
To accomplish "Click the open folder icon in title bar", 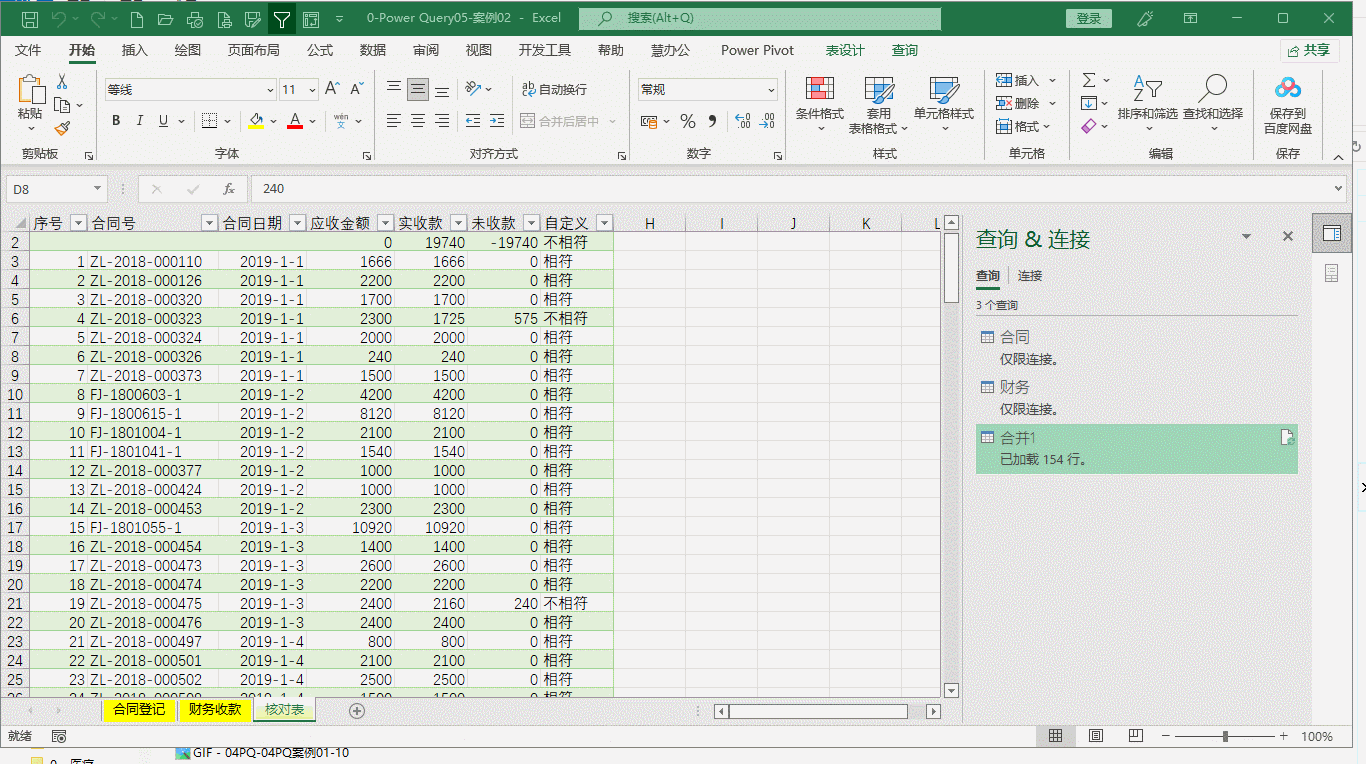I will point(165,19).
